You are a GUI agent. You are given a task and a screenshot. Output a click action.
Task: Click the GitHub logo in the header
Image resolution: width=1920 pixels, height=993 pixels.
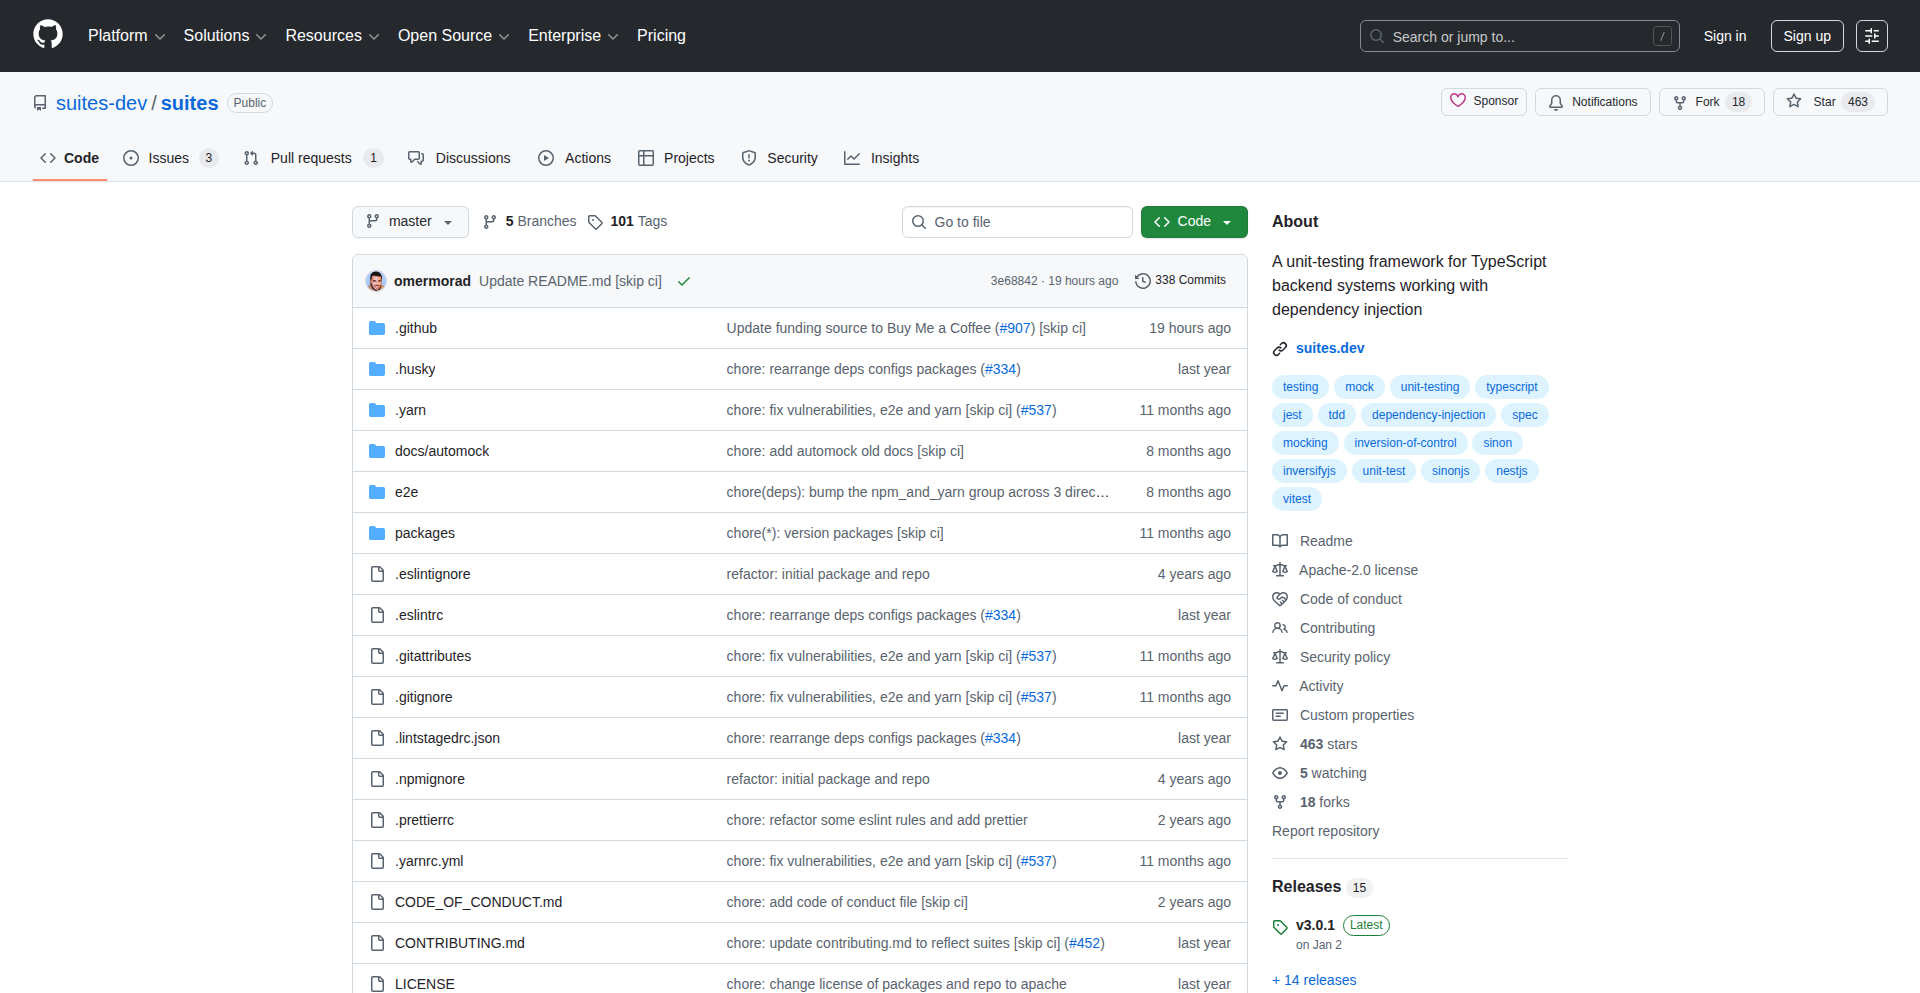[x=46, y=35]
